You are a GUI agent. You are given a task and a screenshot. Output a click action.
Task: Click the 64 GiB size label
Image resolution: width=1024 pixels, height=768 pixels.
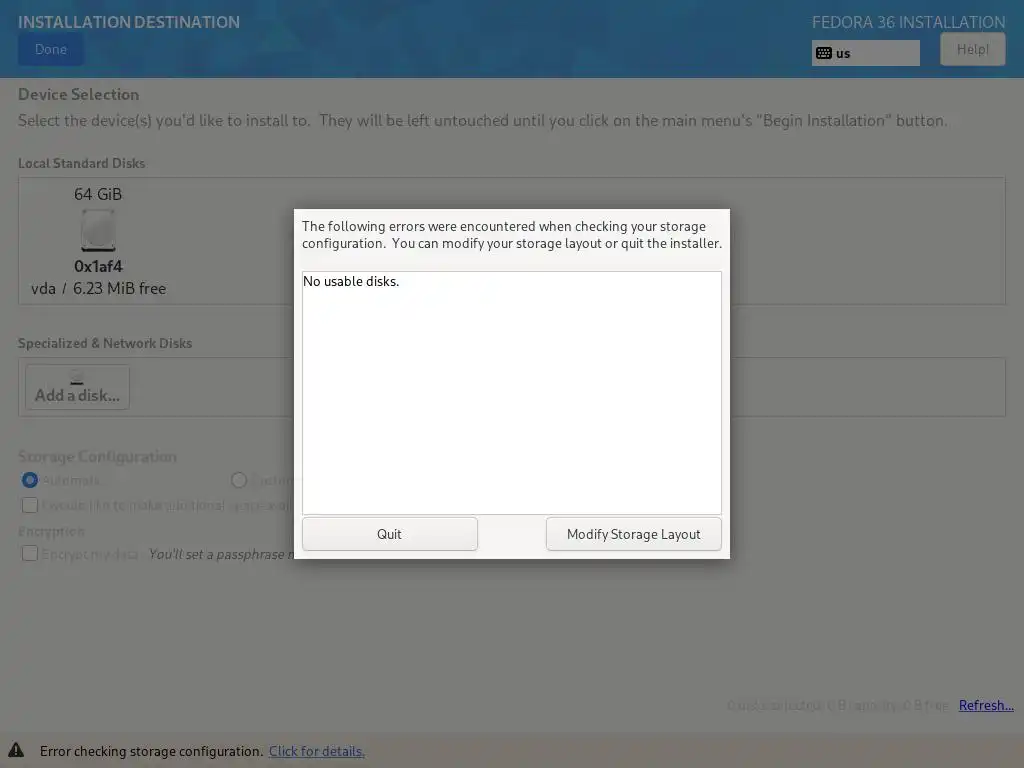point(98,195)
